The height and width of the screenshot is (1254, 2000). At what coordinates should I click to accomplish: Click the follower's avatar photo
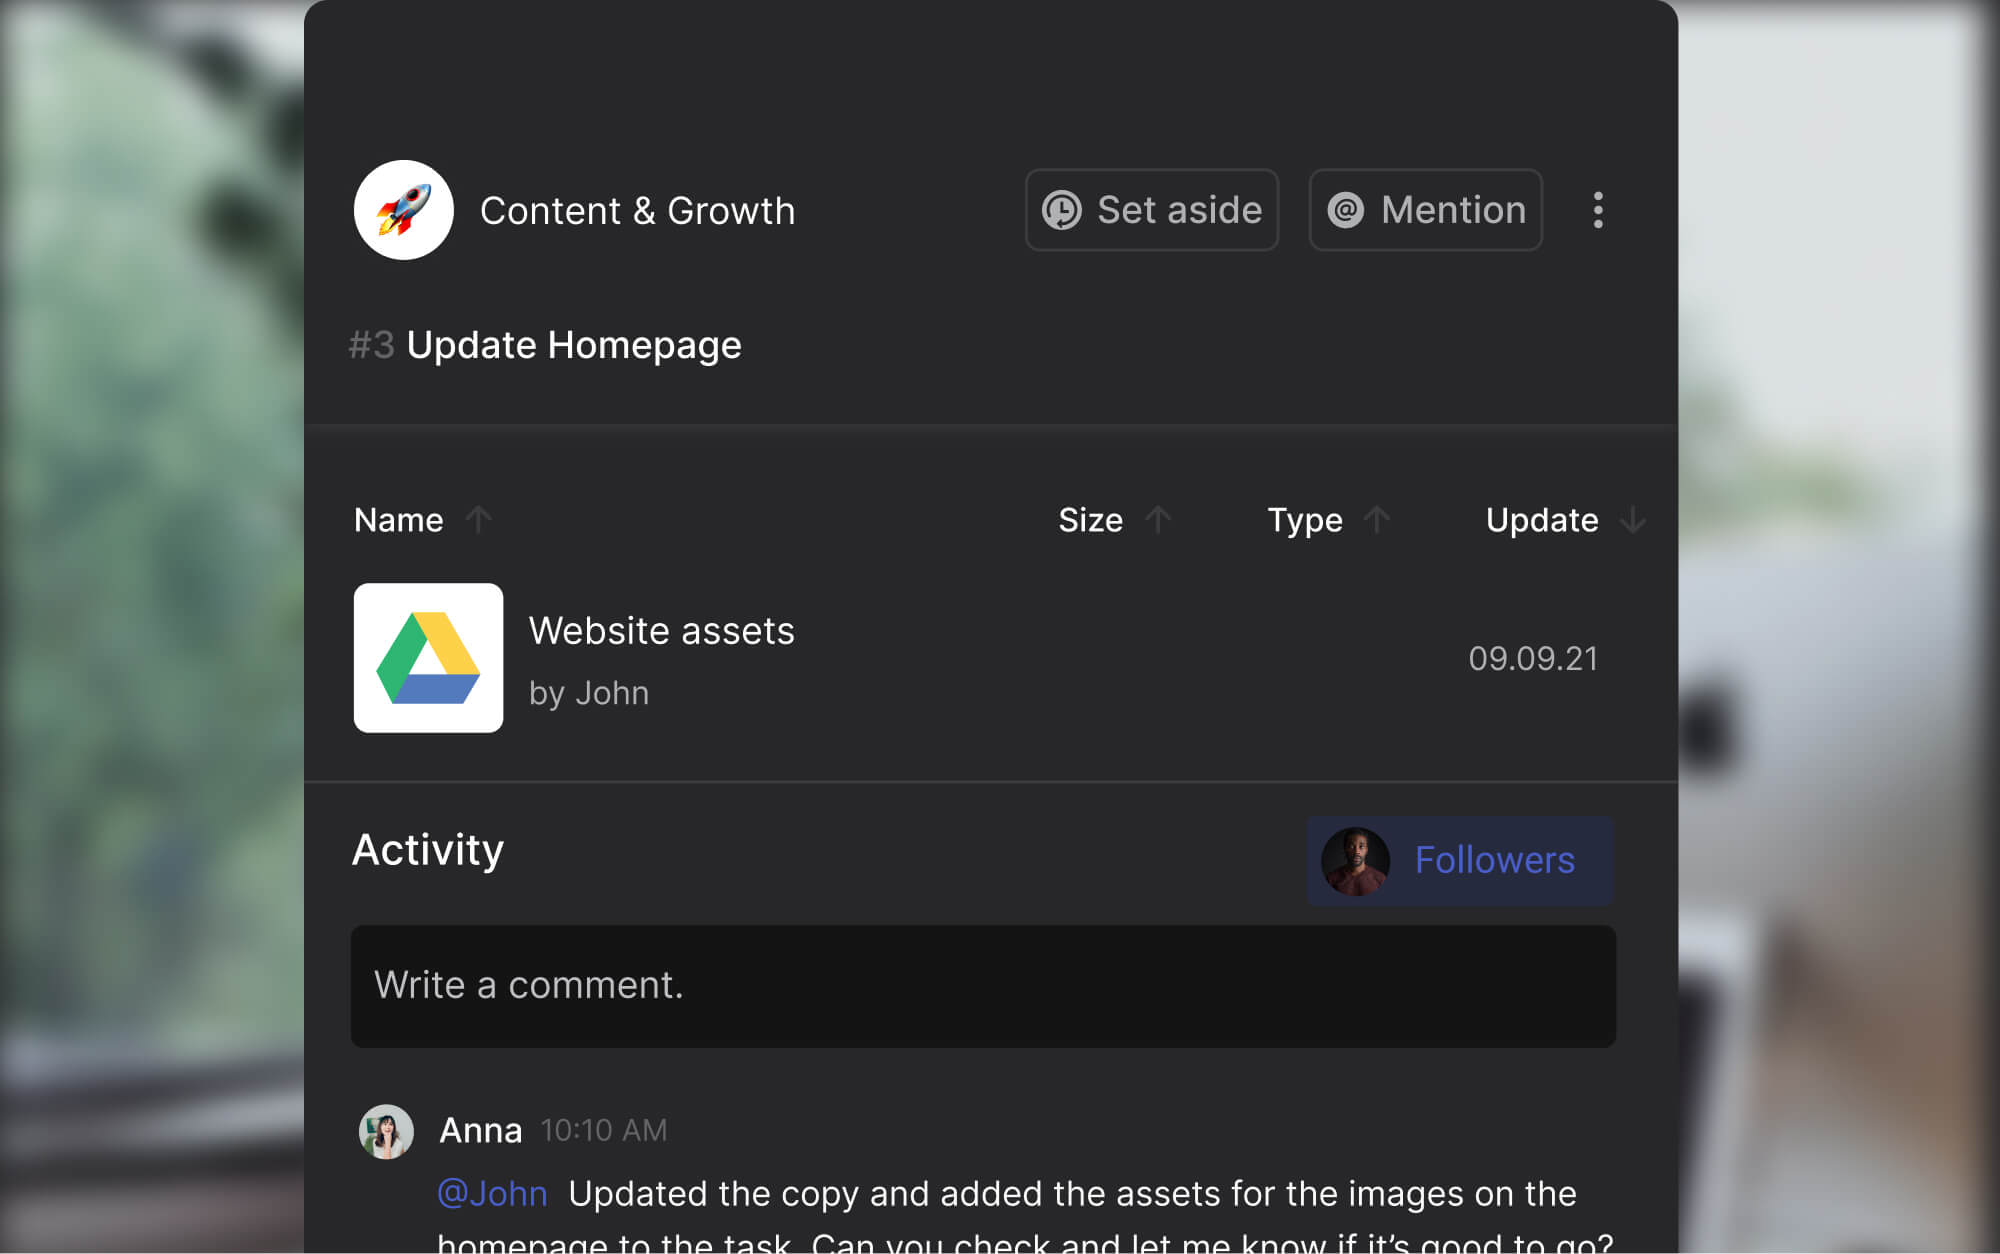[x=1355, y=861]
